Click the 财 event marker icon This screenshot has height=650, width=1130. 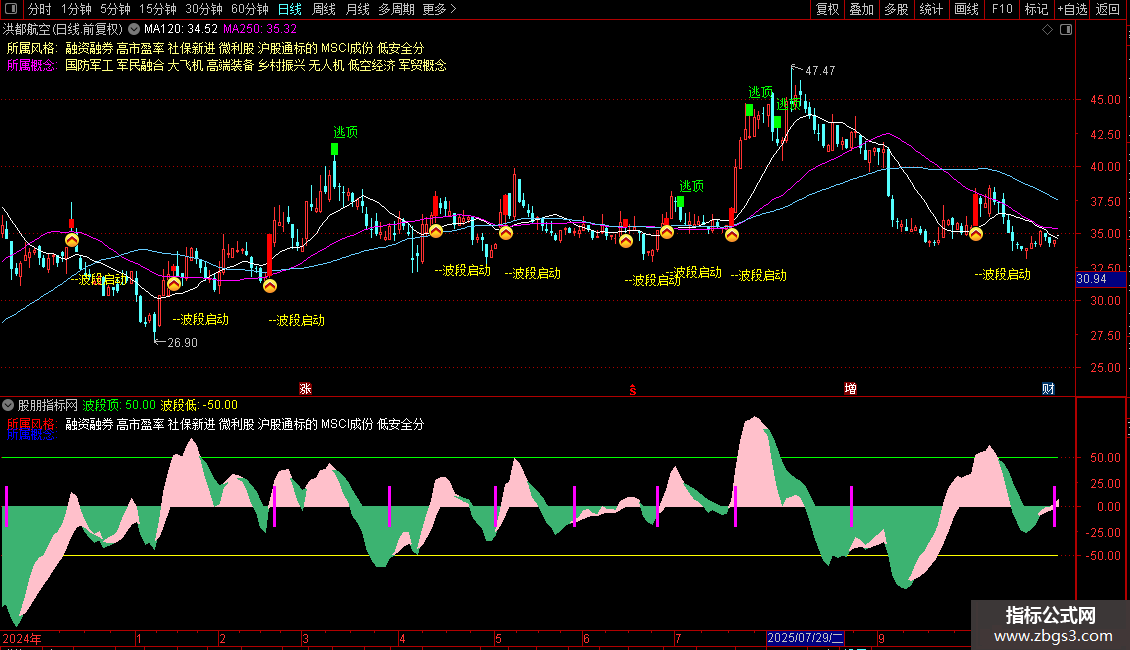click(x=1049, y=388)
